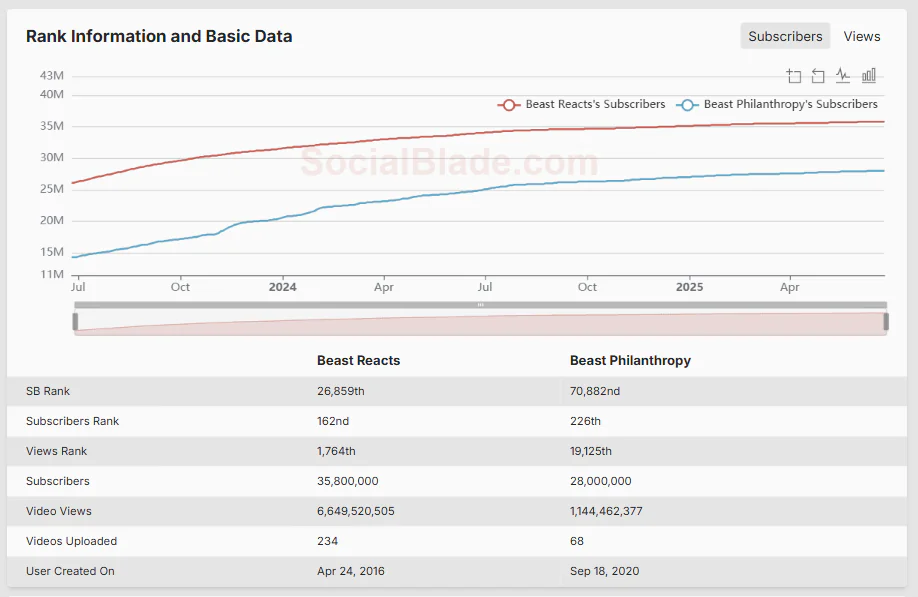Click the '70,882nd' SB Rank value
This screenshot has width=918, height=597.
coord(595,391)
